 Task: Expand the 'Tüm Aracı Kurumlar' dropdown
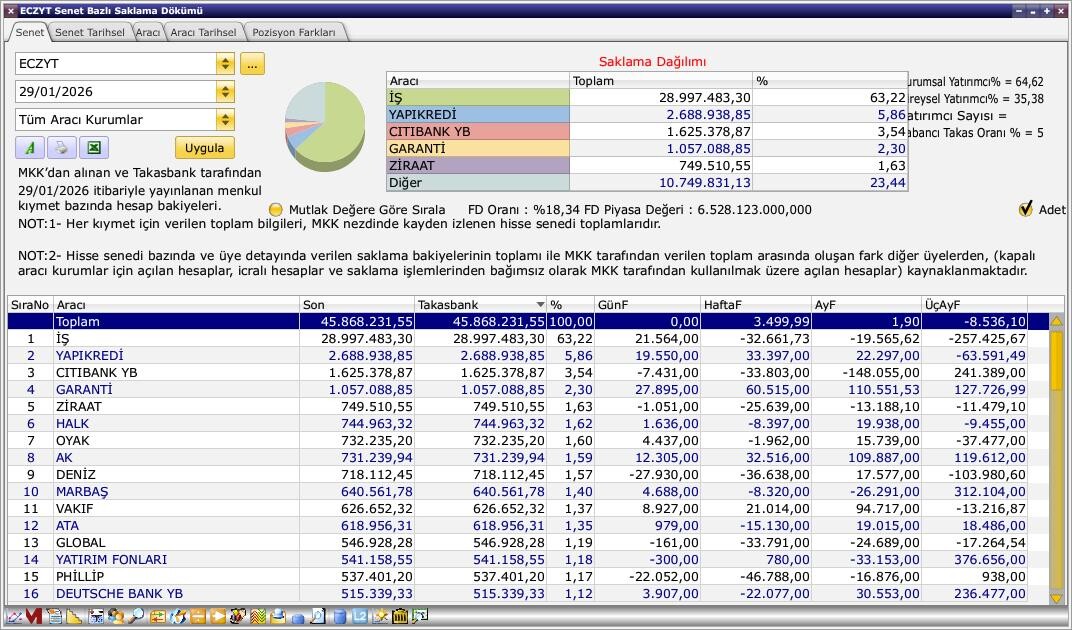point(225,120)
